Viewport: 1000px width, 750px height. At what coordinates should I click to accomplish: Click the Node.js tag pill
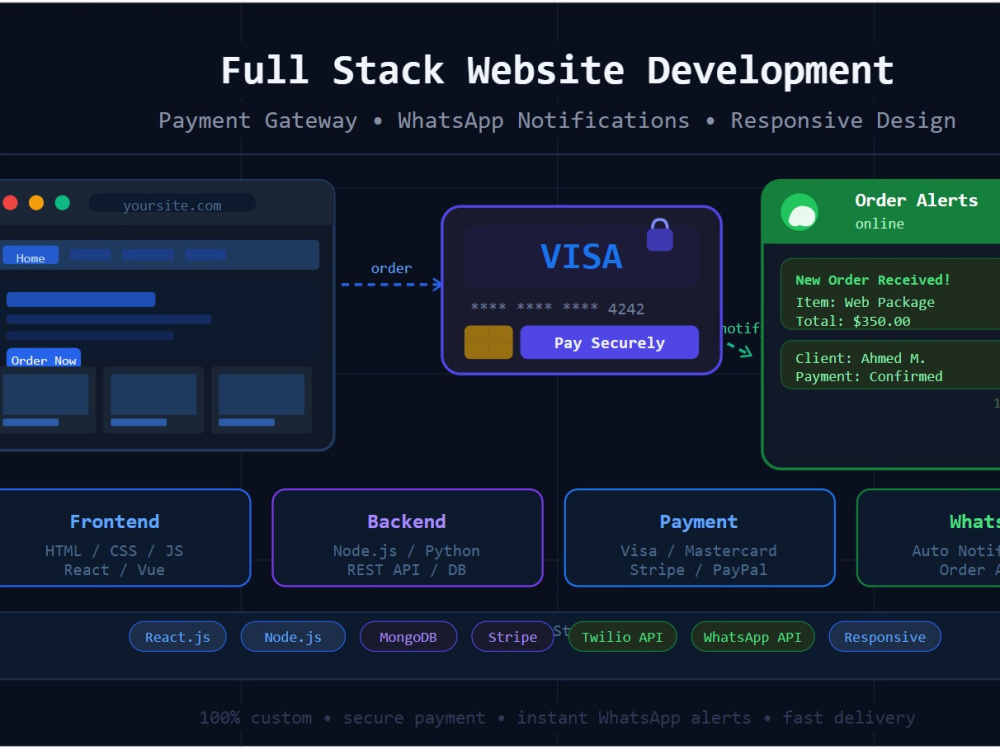coord(293,636)
